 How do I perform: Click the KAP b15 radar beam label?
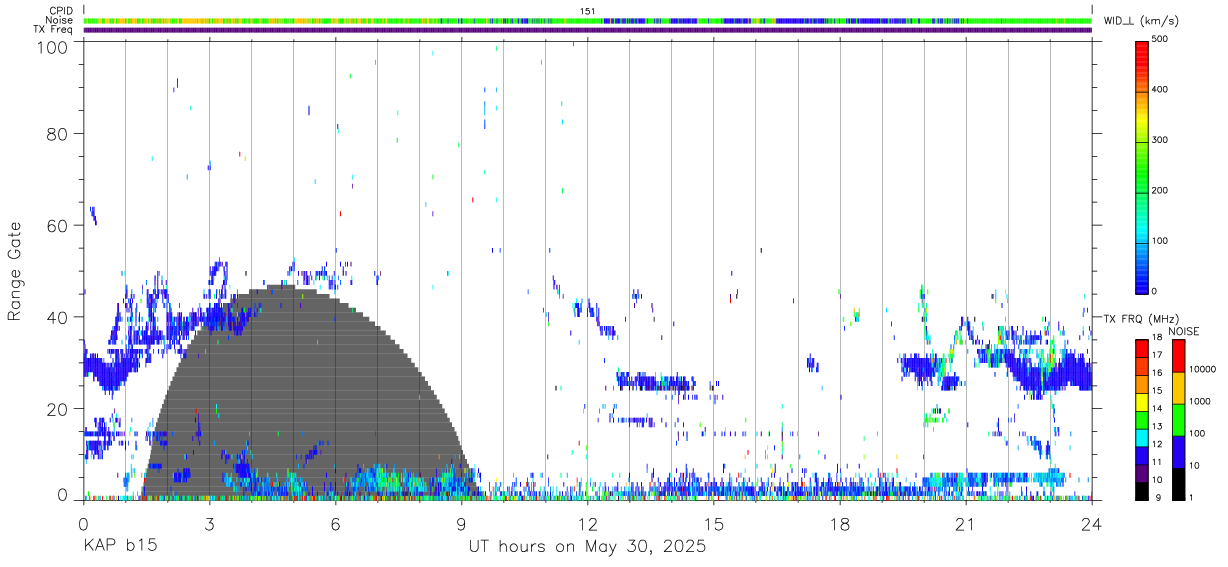coord(119,547)
